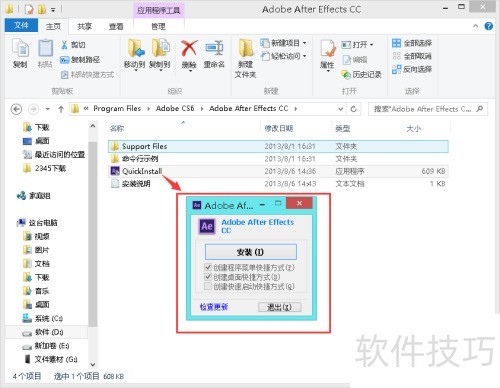Click the New folder icon
The height and width of the screenshot is (388, 500).
coord(246,48)
